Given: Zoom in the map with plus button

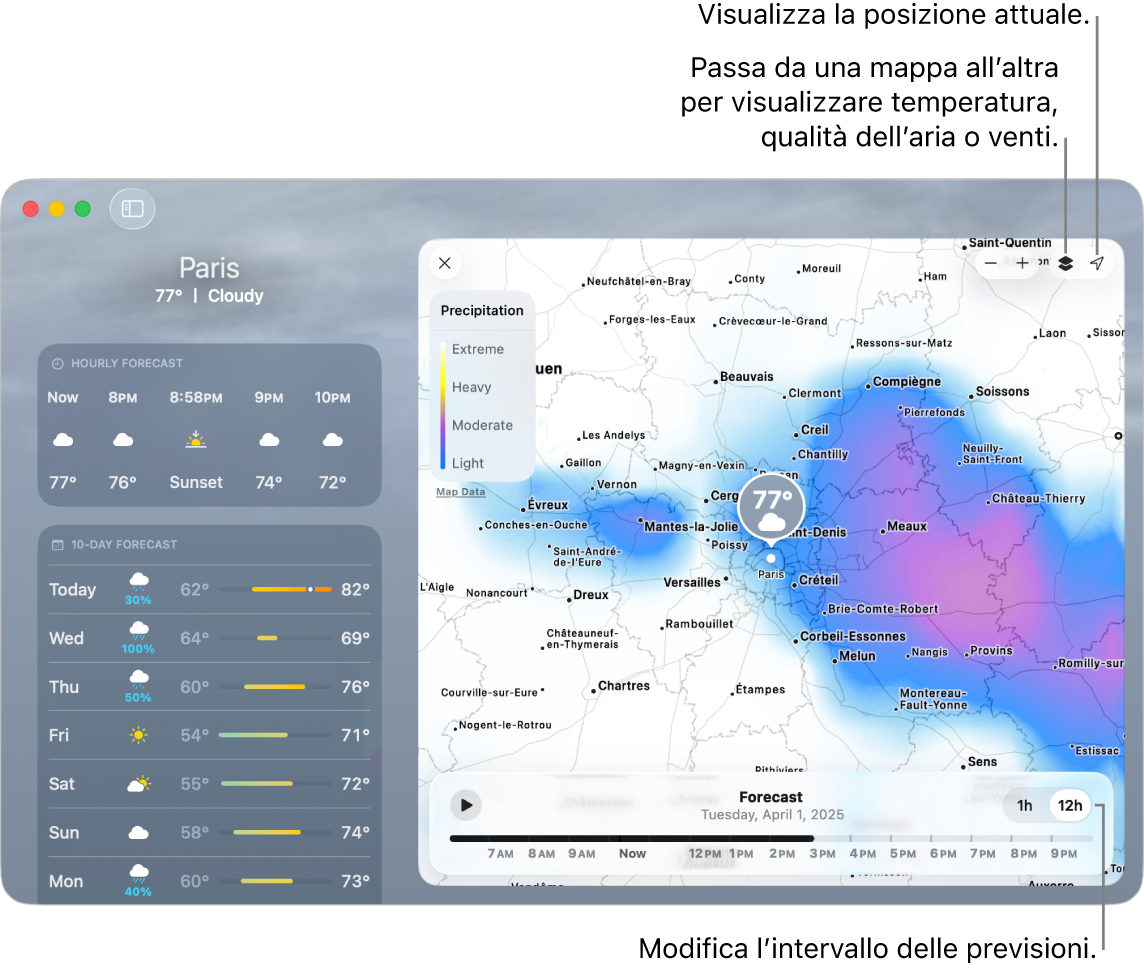Looking at the screenshot, I should (x=1022, y=264).
